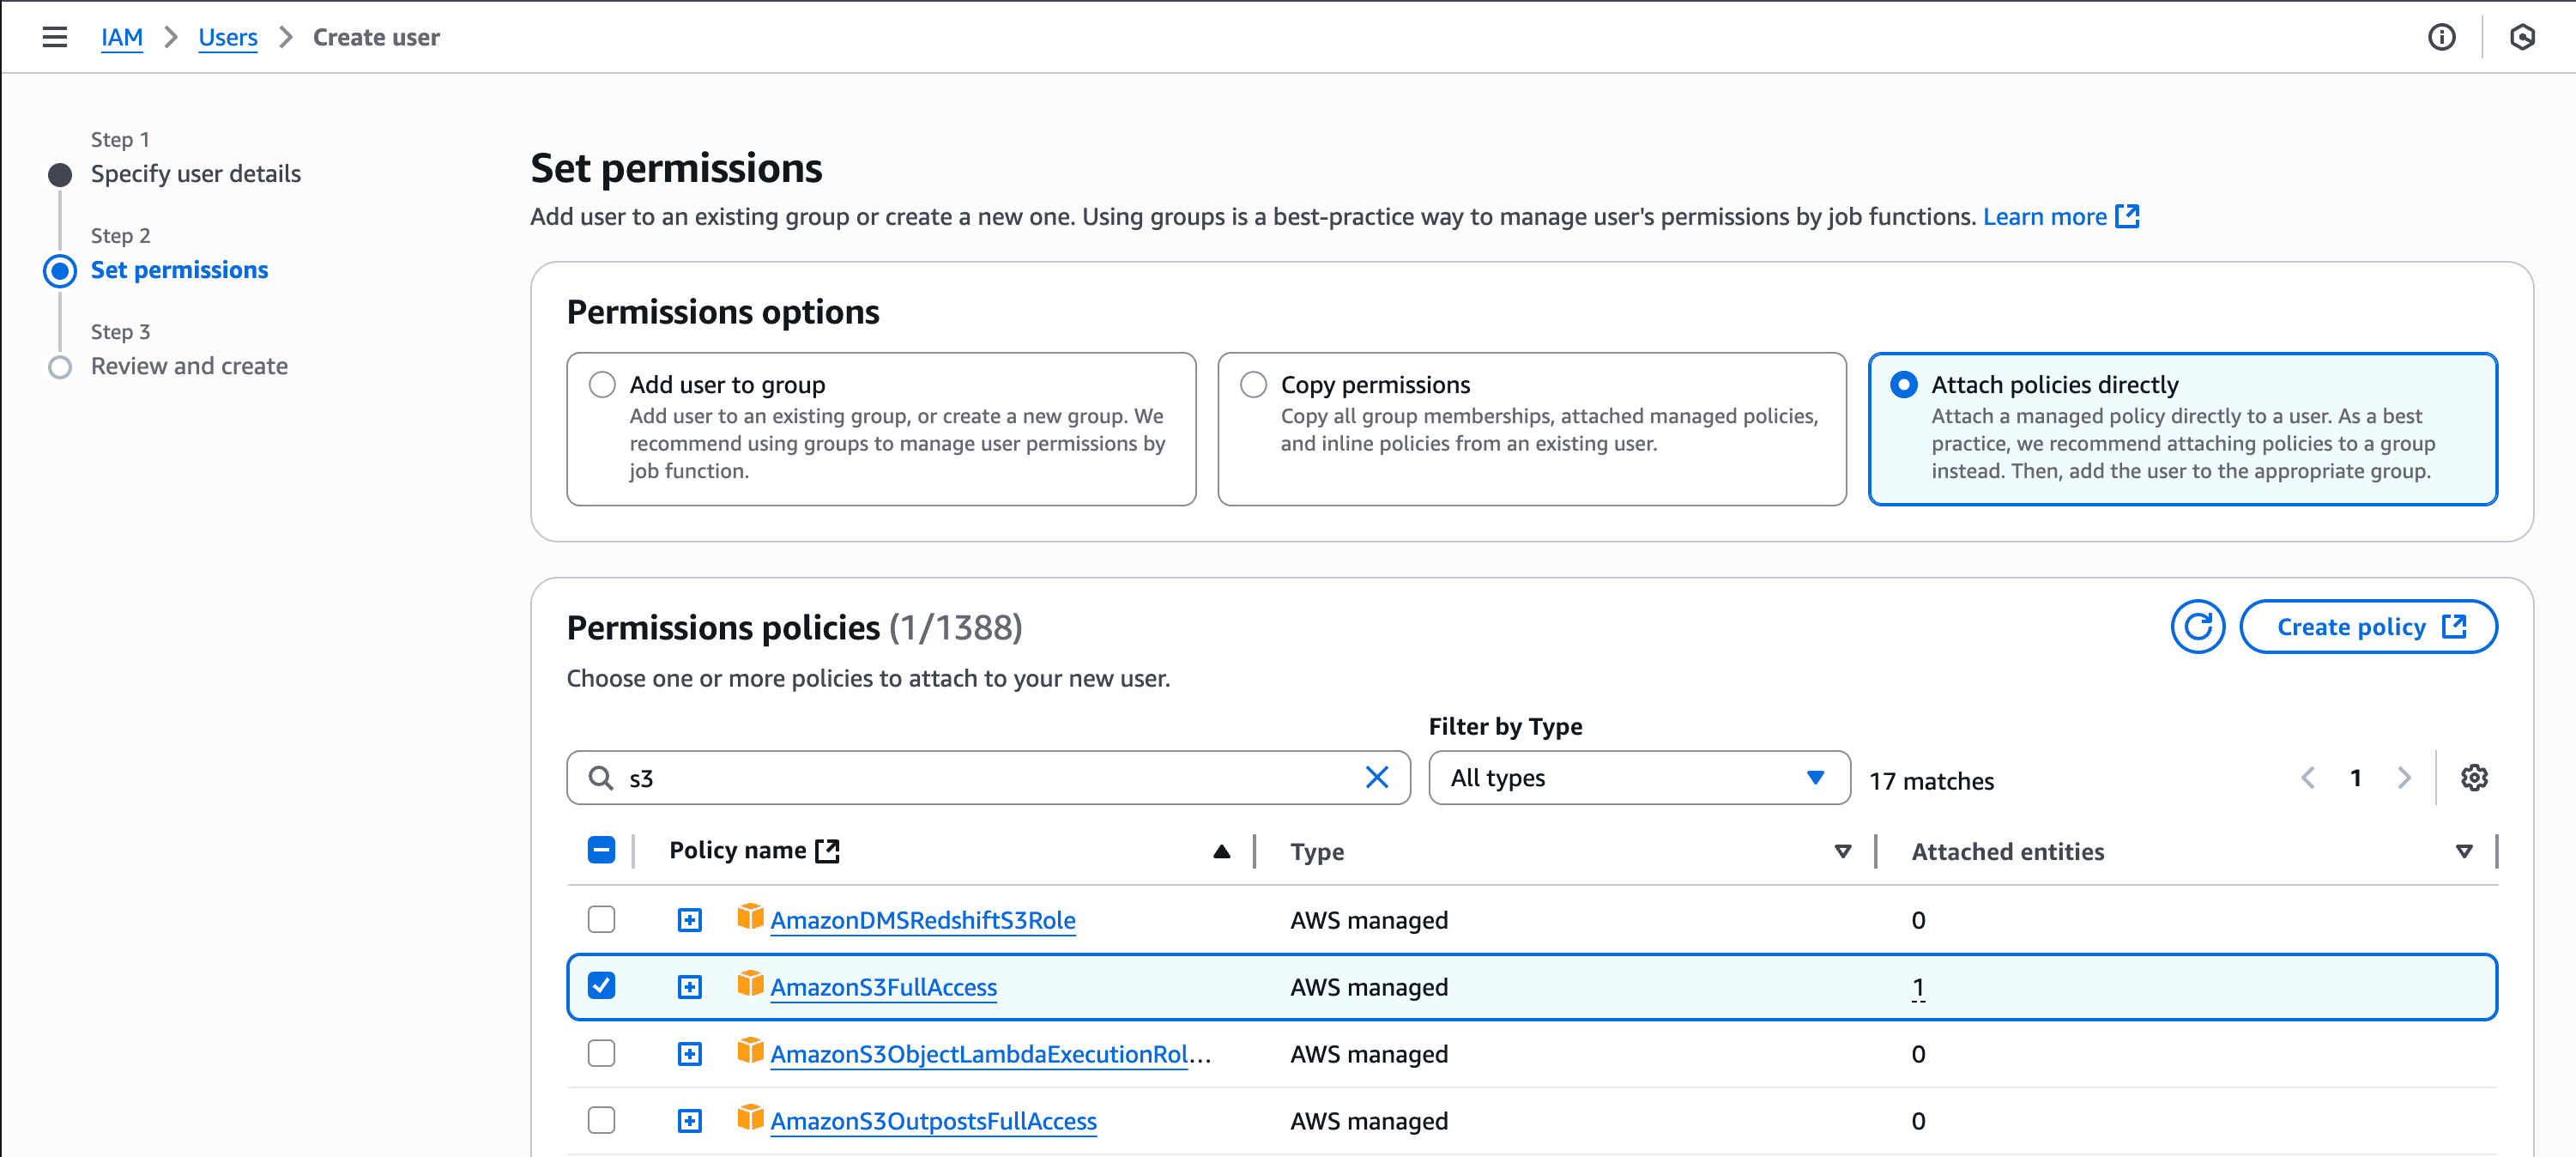Screen dimensions: 2576x1157
Task: Navigate to Users breadcrumb
Action: coord(227,37)
